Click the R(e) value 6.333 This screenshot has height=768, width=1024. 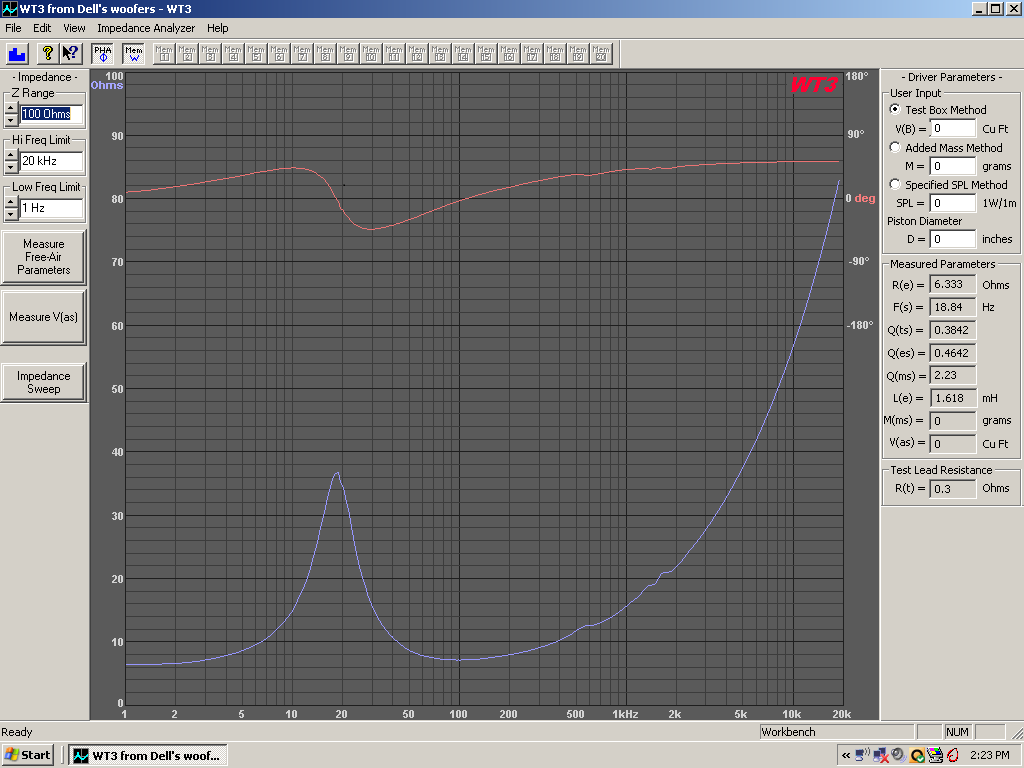[x=953, y=285]
